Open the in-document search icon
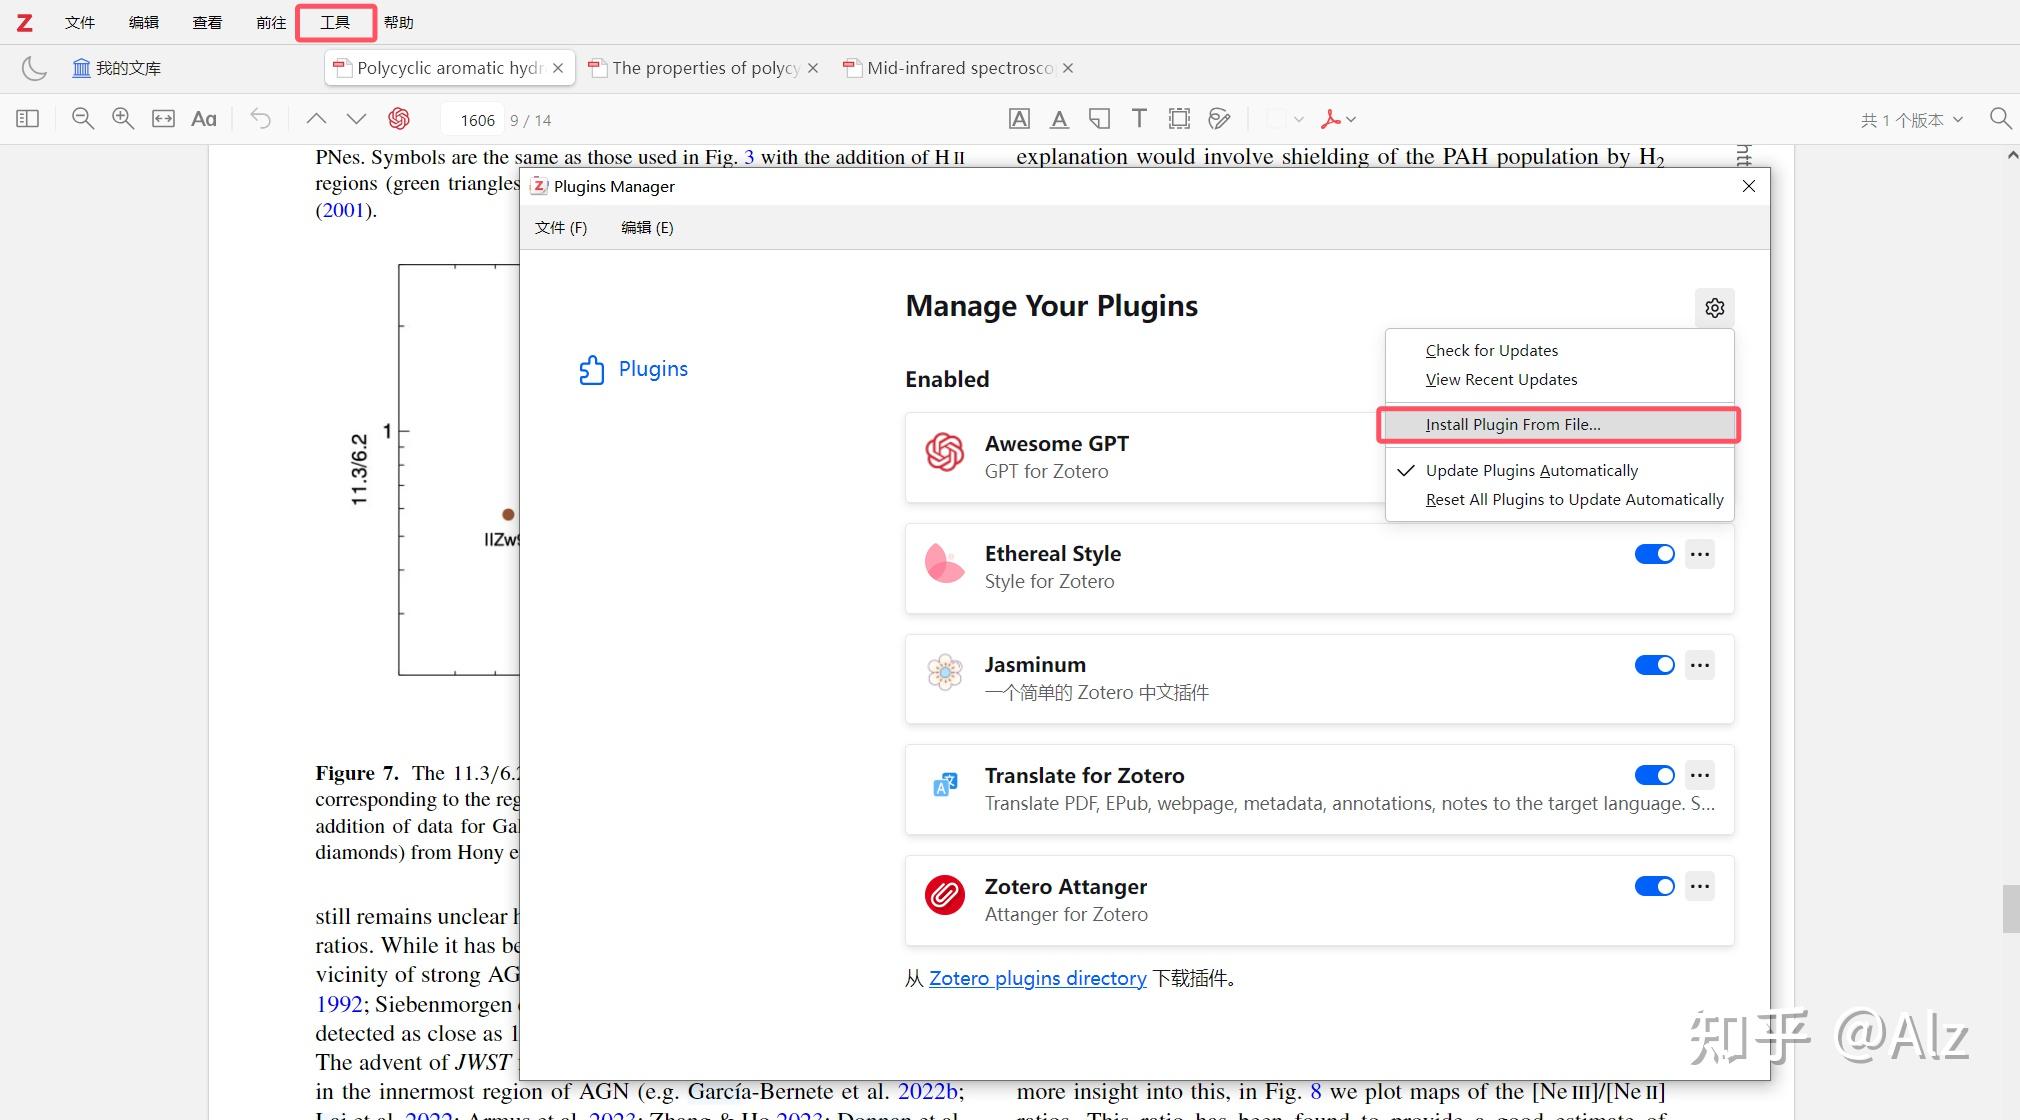 (1999, 118)
